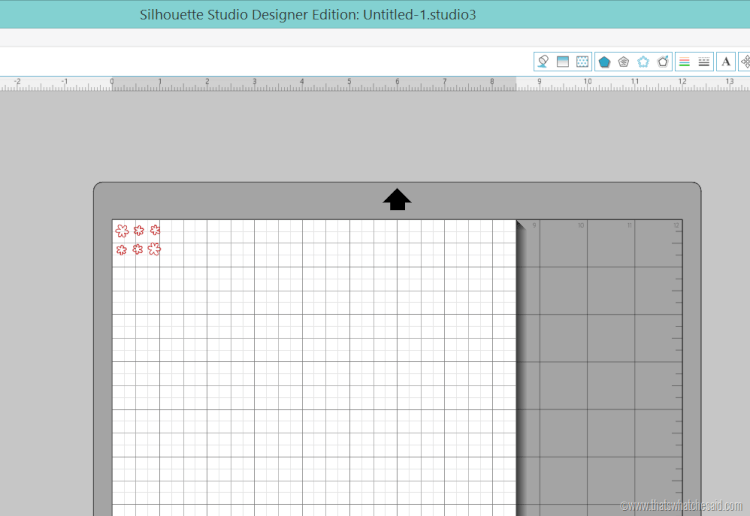750x516 pixels.
Task: Select the top-middle red flower shape
Action: click(x=139, y=231)
